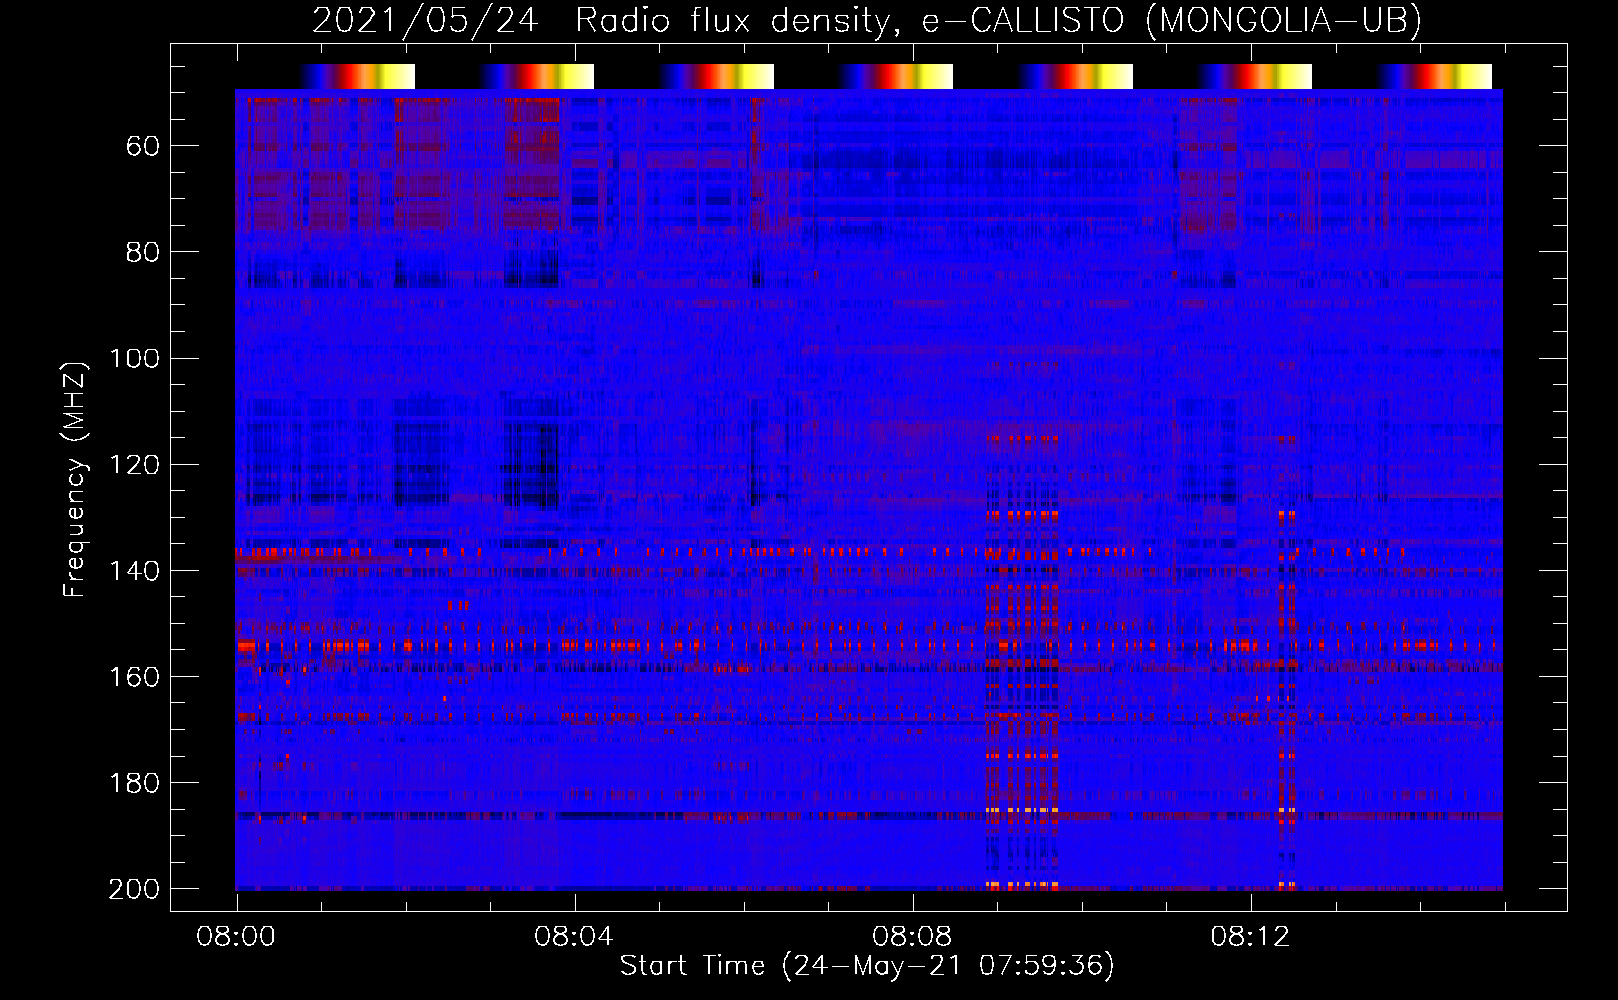The width and height of the screenshot is (1618, 1000).
Task: Click the 120 frequency tick label
Action: coord(135,464)
